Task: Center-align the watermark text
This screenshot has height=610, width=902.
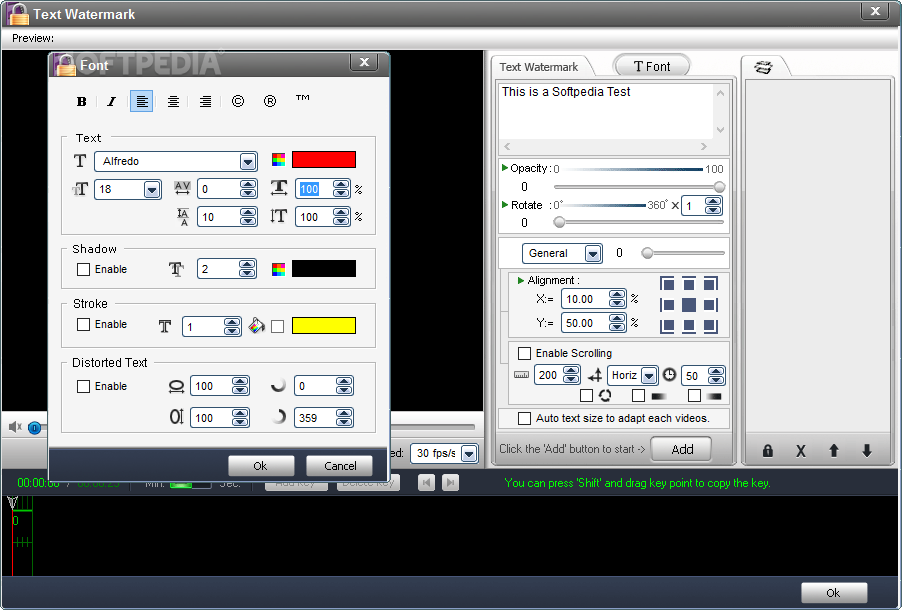Action: [x=173, y=101]
